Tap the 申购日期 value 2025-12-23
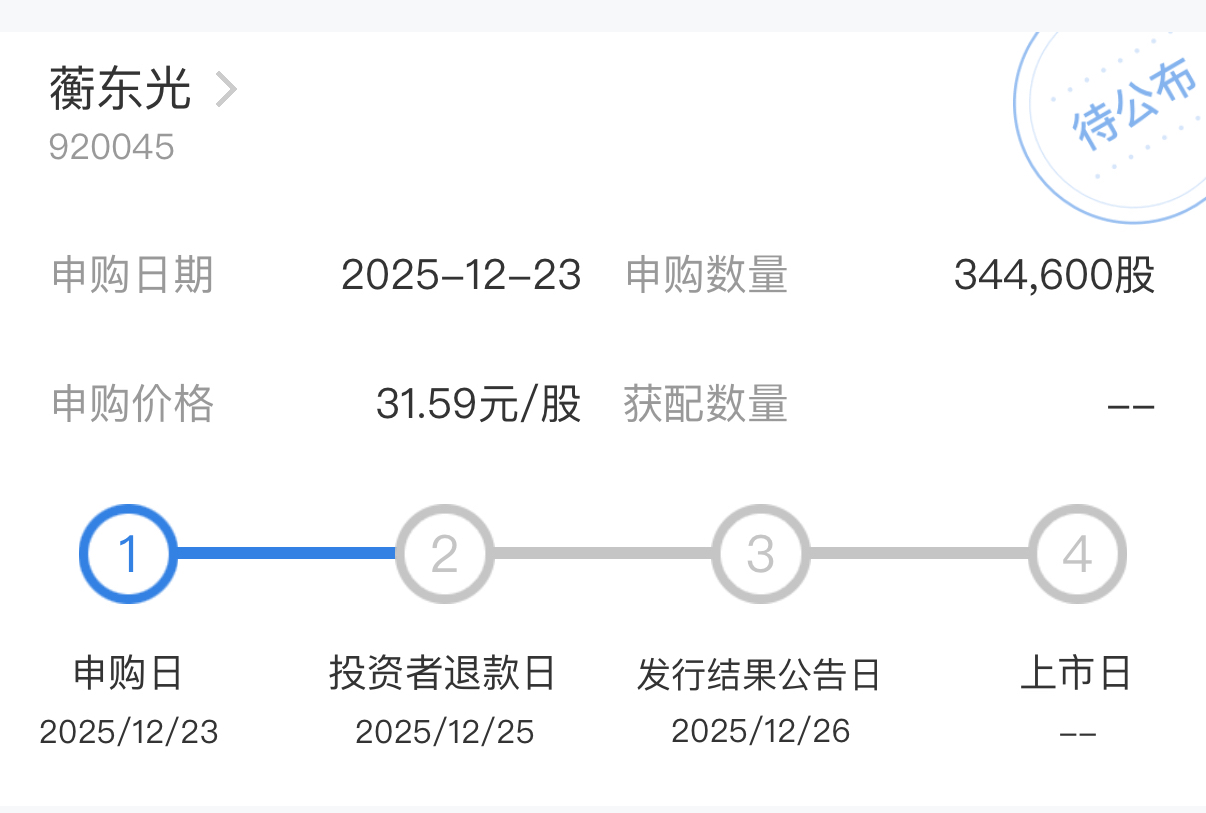The height and width of the screenshot is (813, 1206). pos(461,275)
